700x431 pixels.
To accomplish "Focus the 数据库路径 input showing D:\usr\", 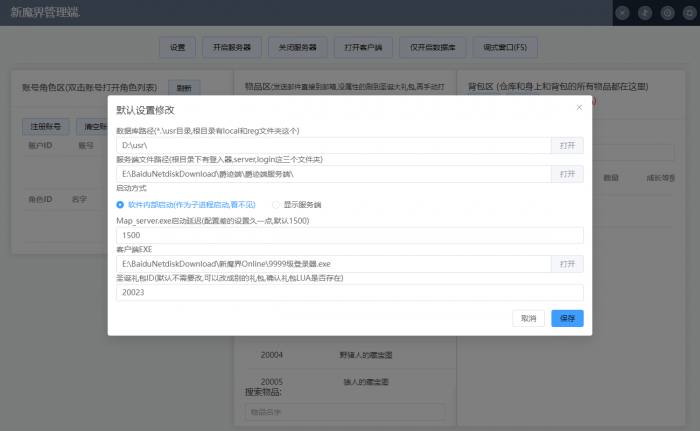I will tap(333, 146).
